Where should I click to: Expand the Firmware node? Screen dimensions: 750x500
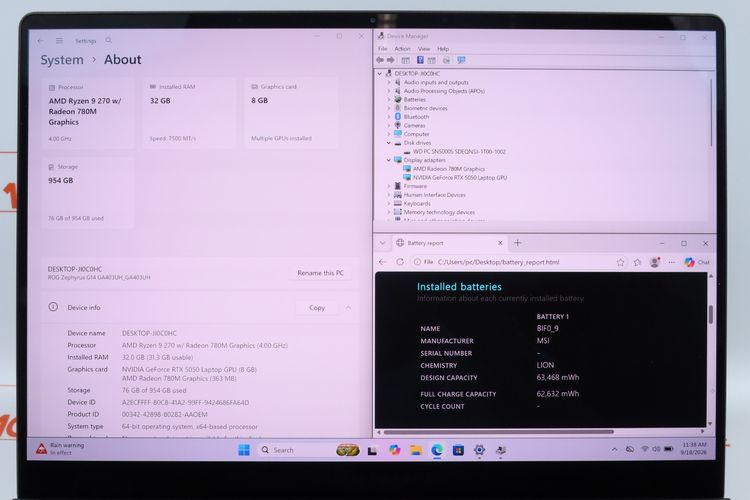[389, 186]
